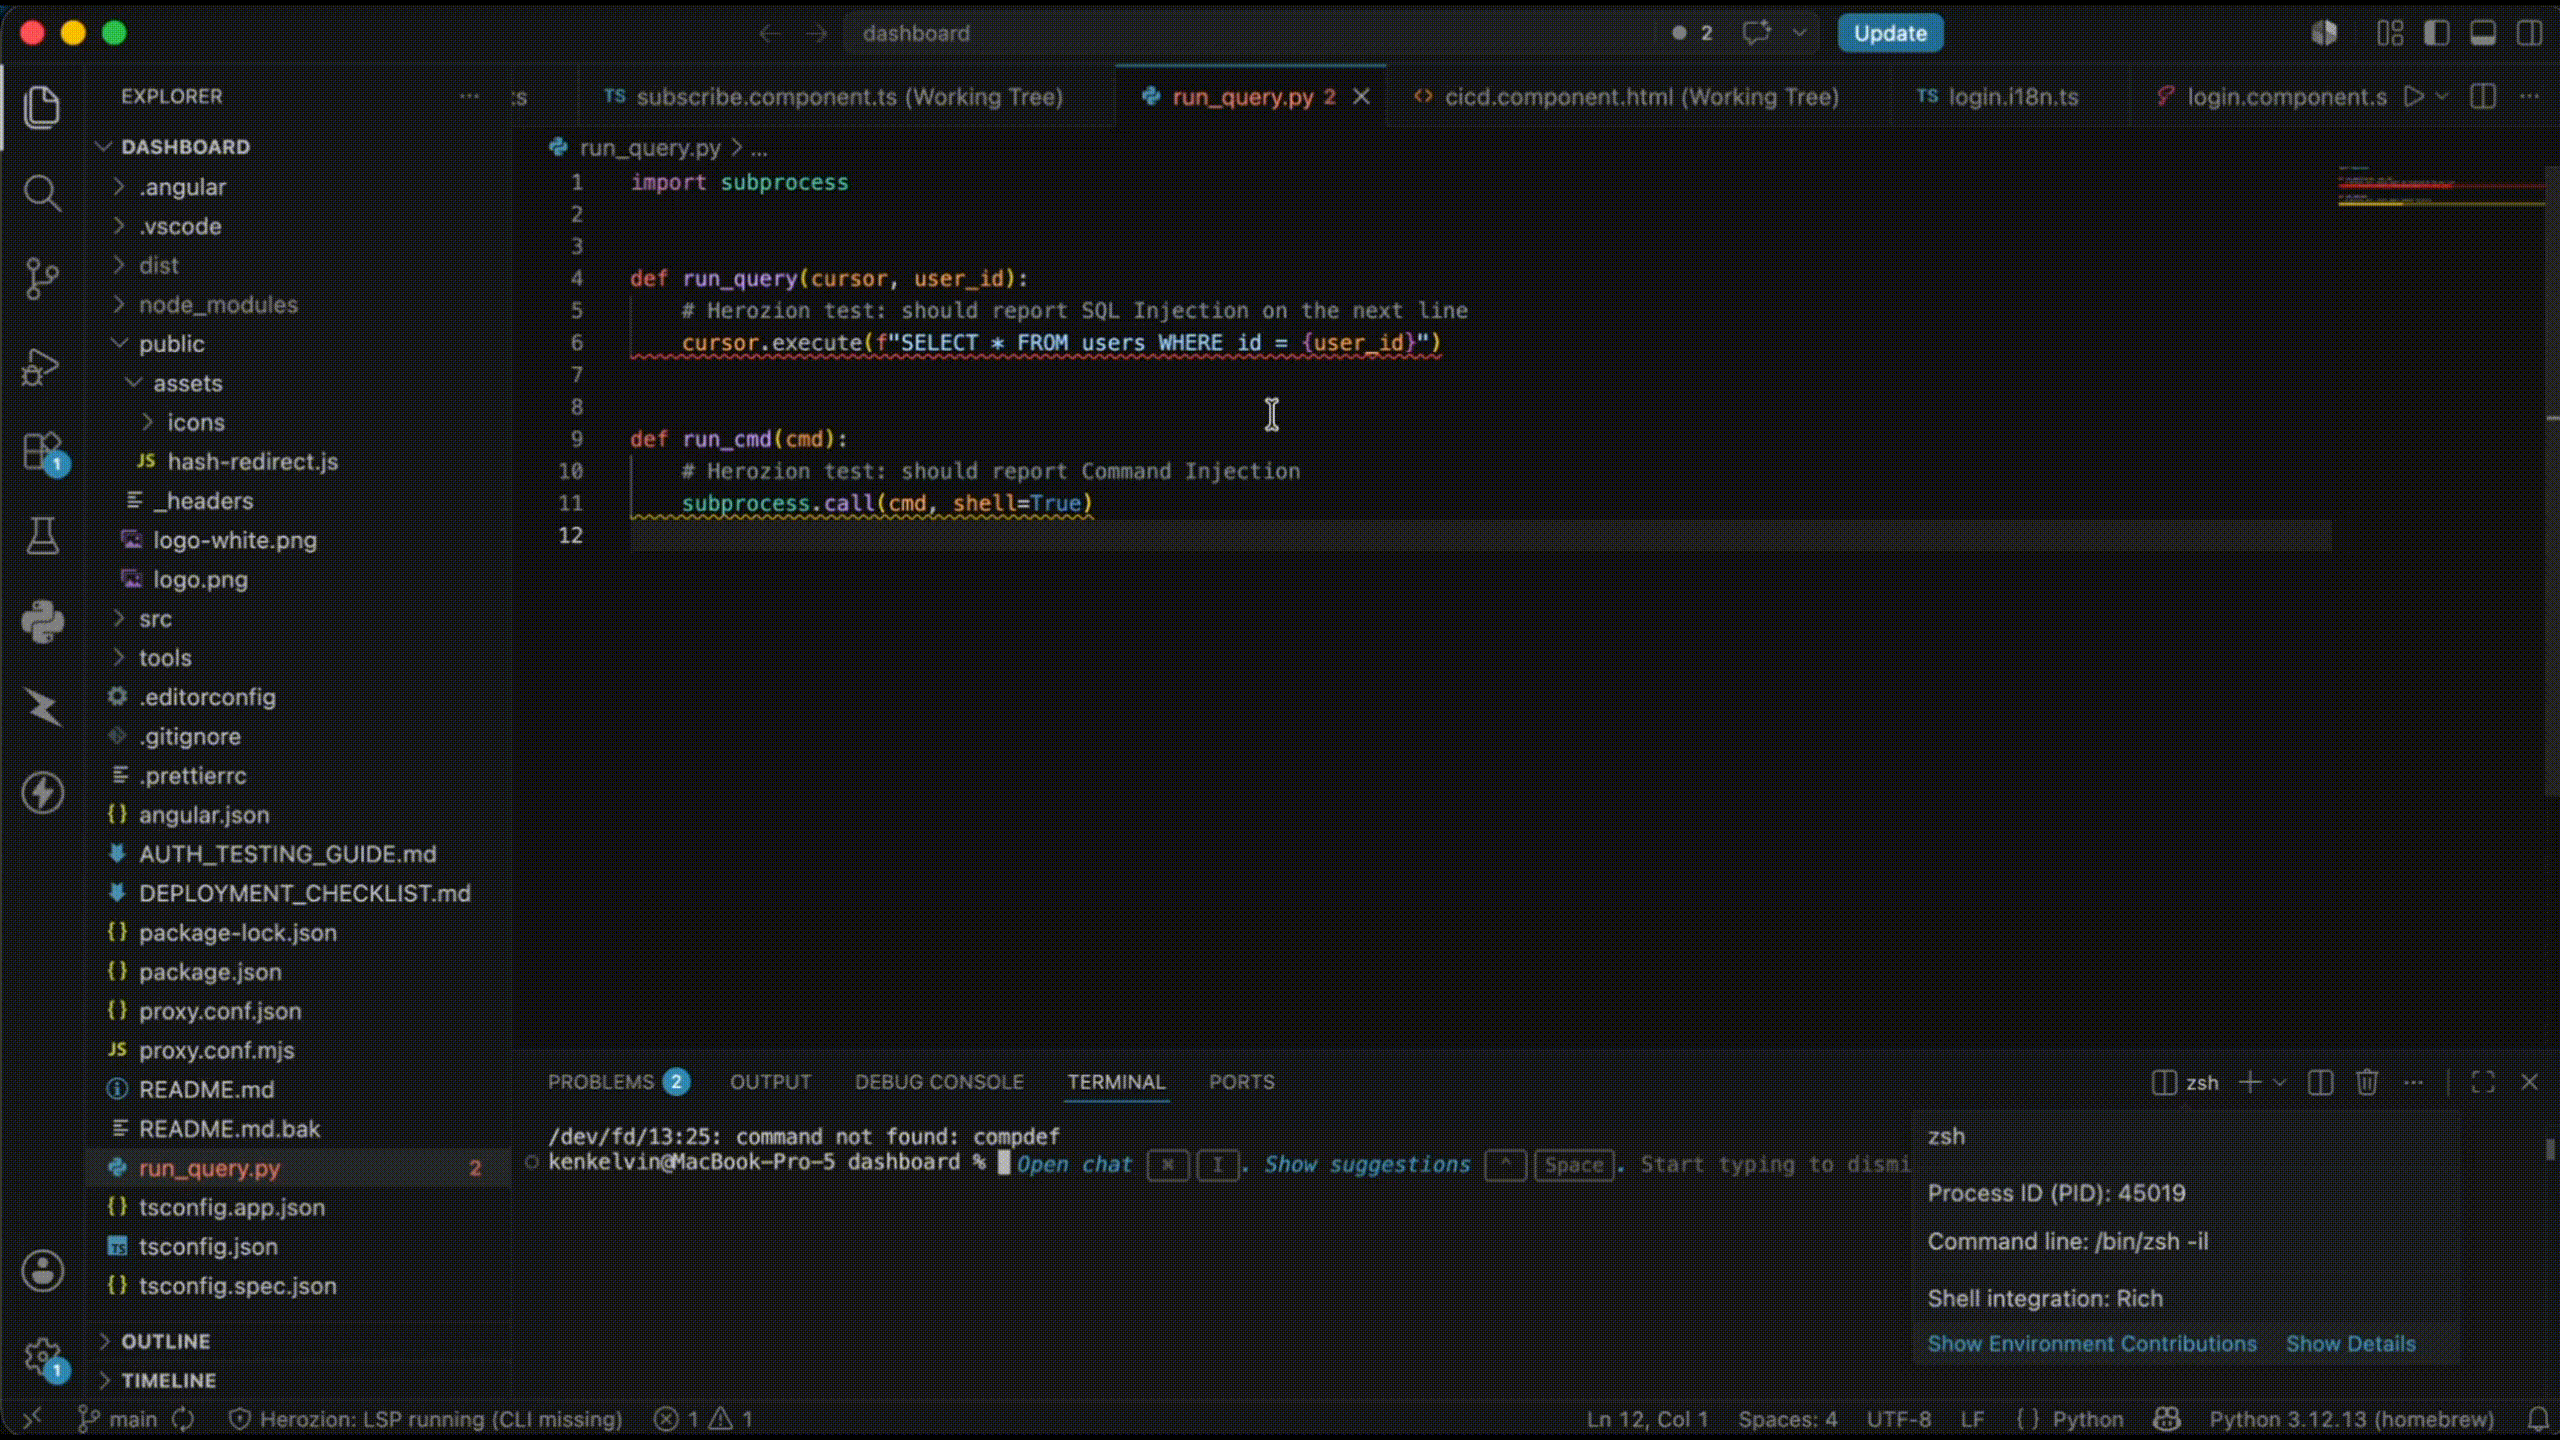2560x1440 pixels.
Task: Open Source Control view in activity bar
Action: [x=42, y=278]
